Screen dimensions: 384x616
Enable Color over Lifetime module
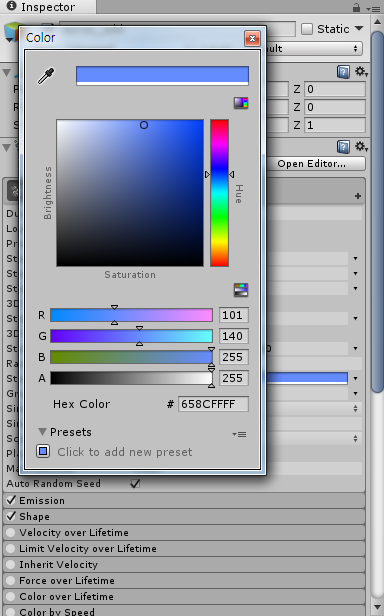pyautogui.click(x=11, y=596)
